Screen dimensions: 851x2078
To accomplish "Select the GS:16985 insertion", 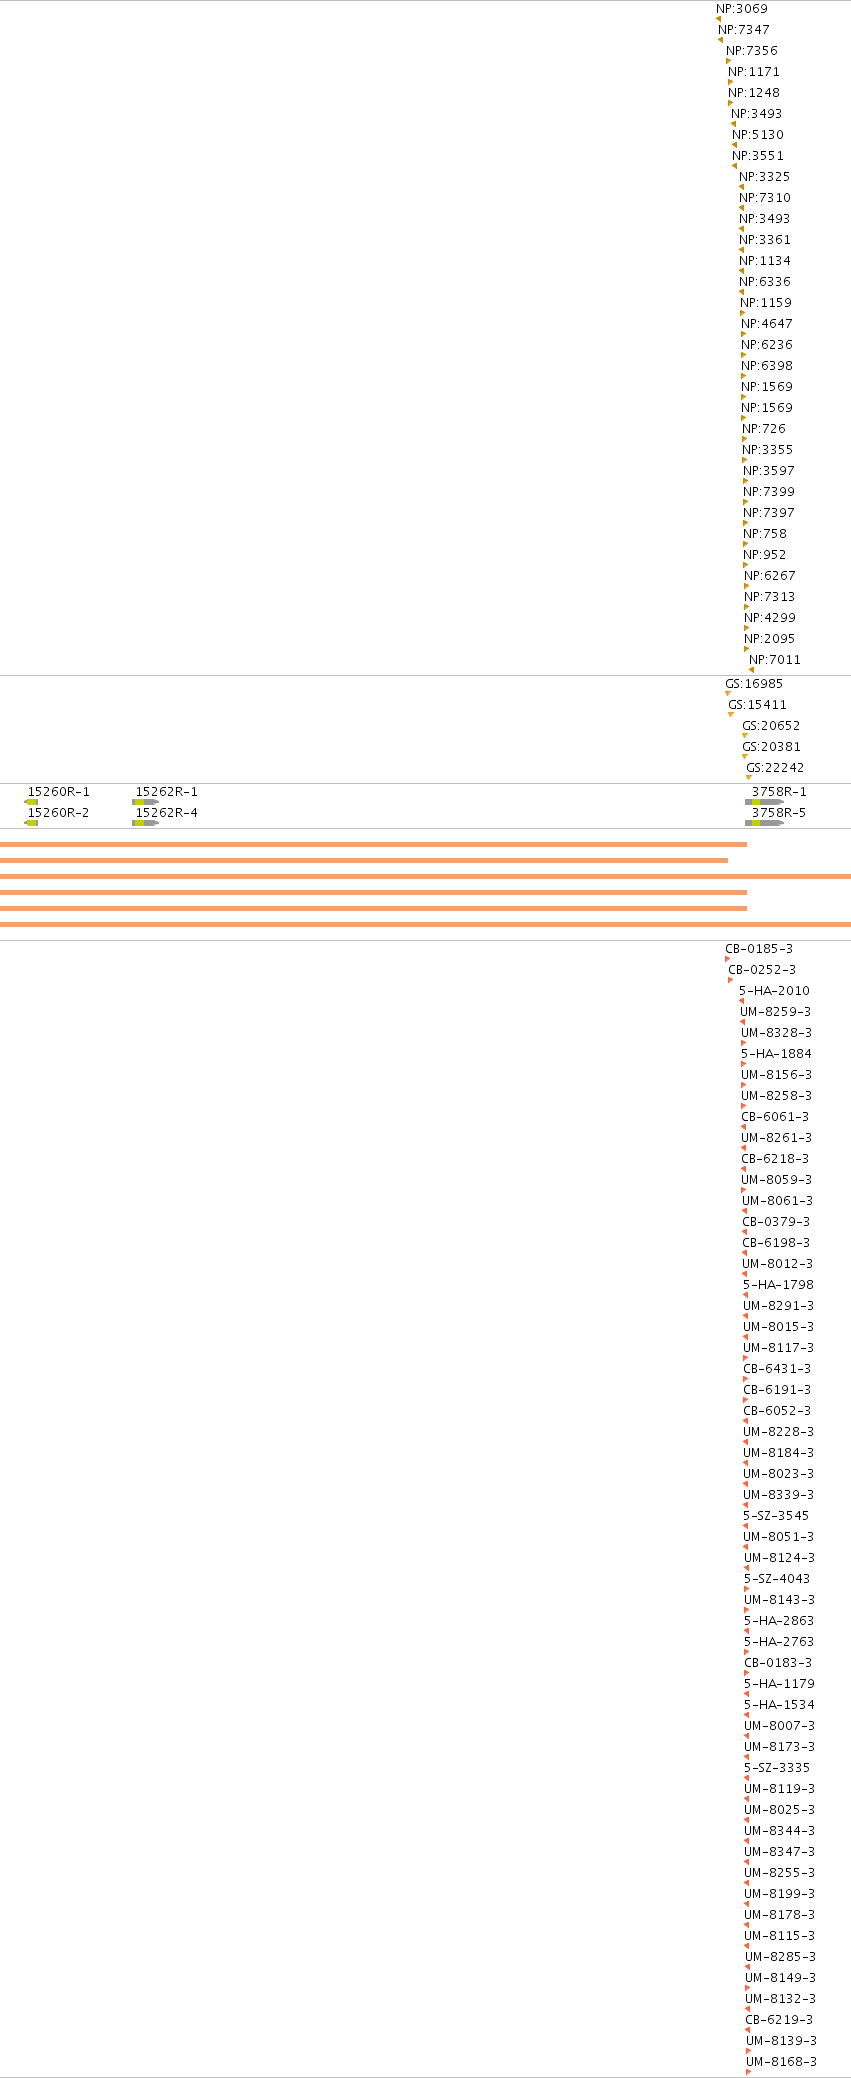I will click(x=728, y=693).
